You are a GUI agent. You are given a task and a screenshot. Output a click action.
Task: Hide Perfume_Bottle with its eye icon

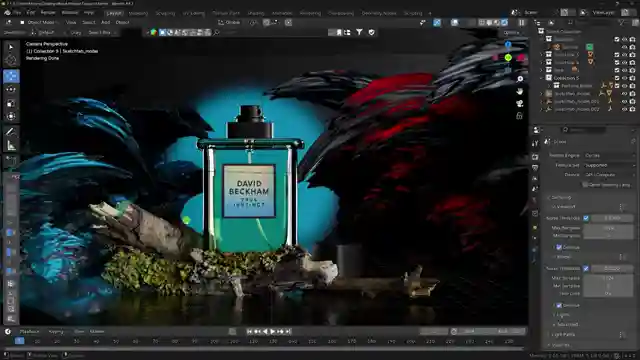coord(624,86)
